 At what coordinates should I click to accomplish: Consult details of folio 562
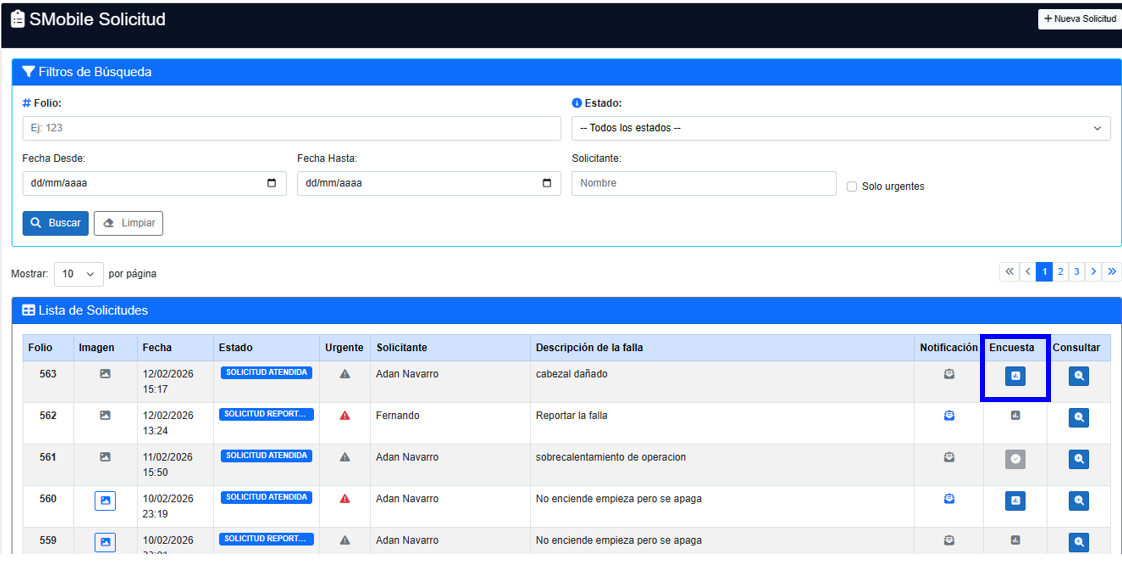[1079, 417]
